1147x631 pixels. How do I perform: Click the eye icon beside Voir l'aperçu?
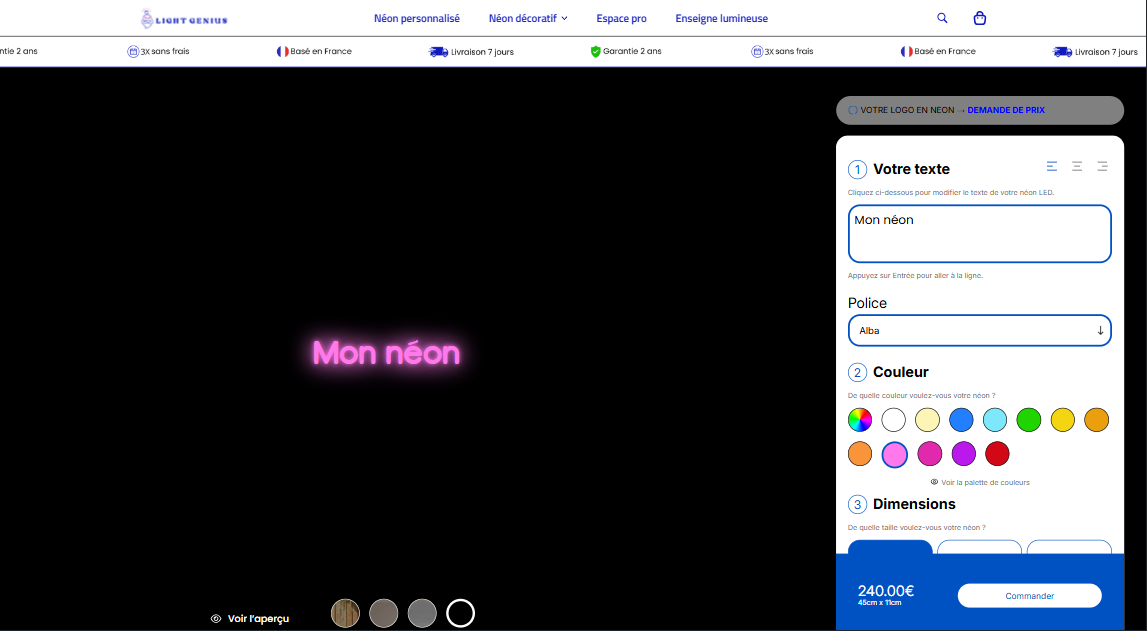click(x=216, y=619)
